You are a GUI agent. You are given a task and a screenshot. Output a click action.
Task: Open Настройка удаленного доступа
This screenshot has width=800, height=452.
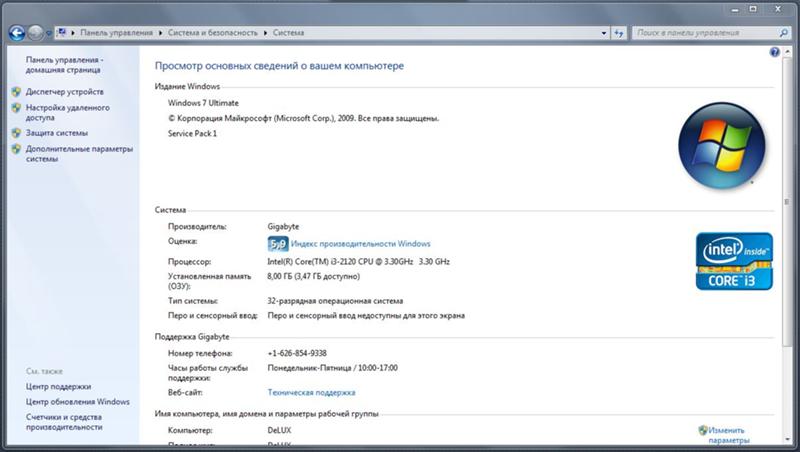(67, 113)
